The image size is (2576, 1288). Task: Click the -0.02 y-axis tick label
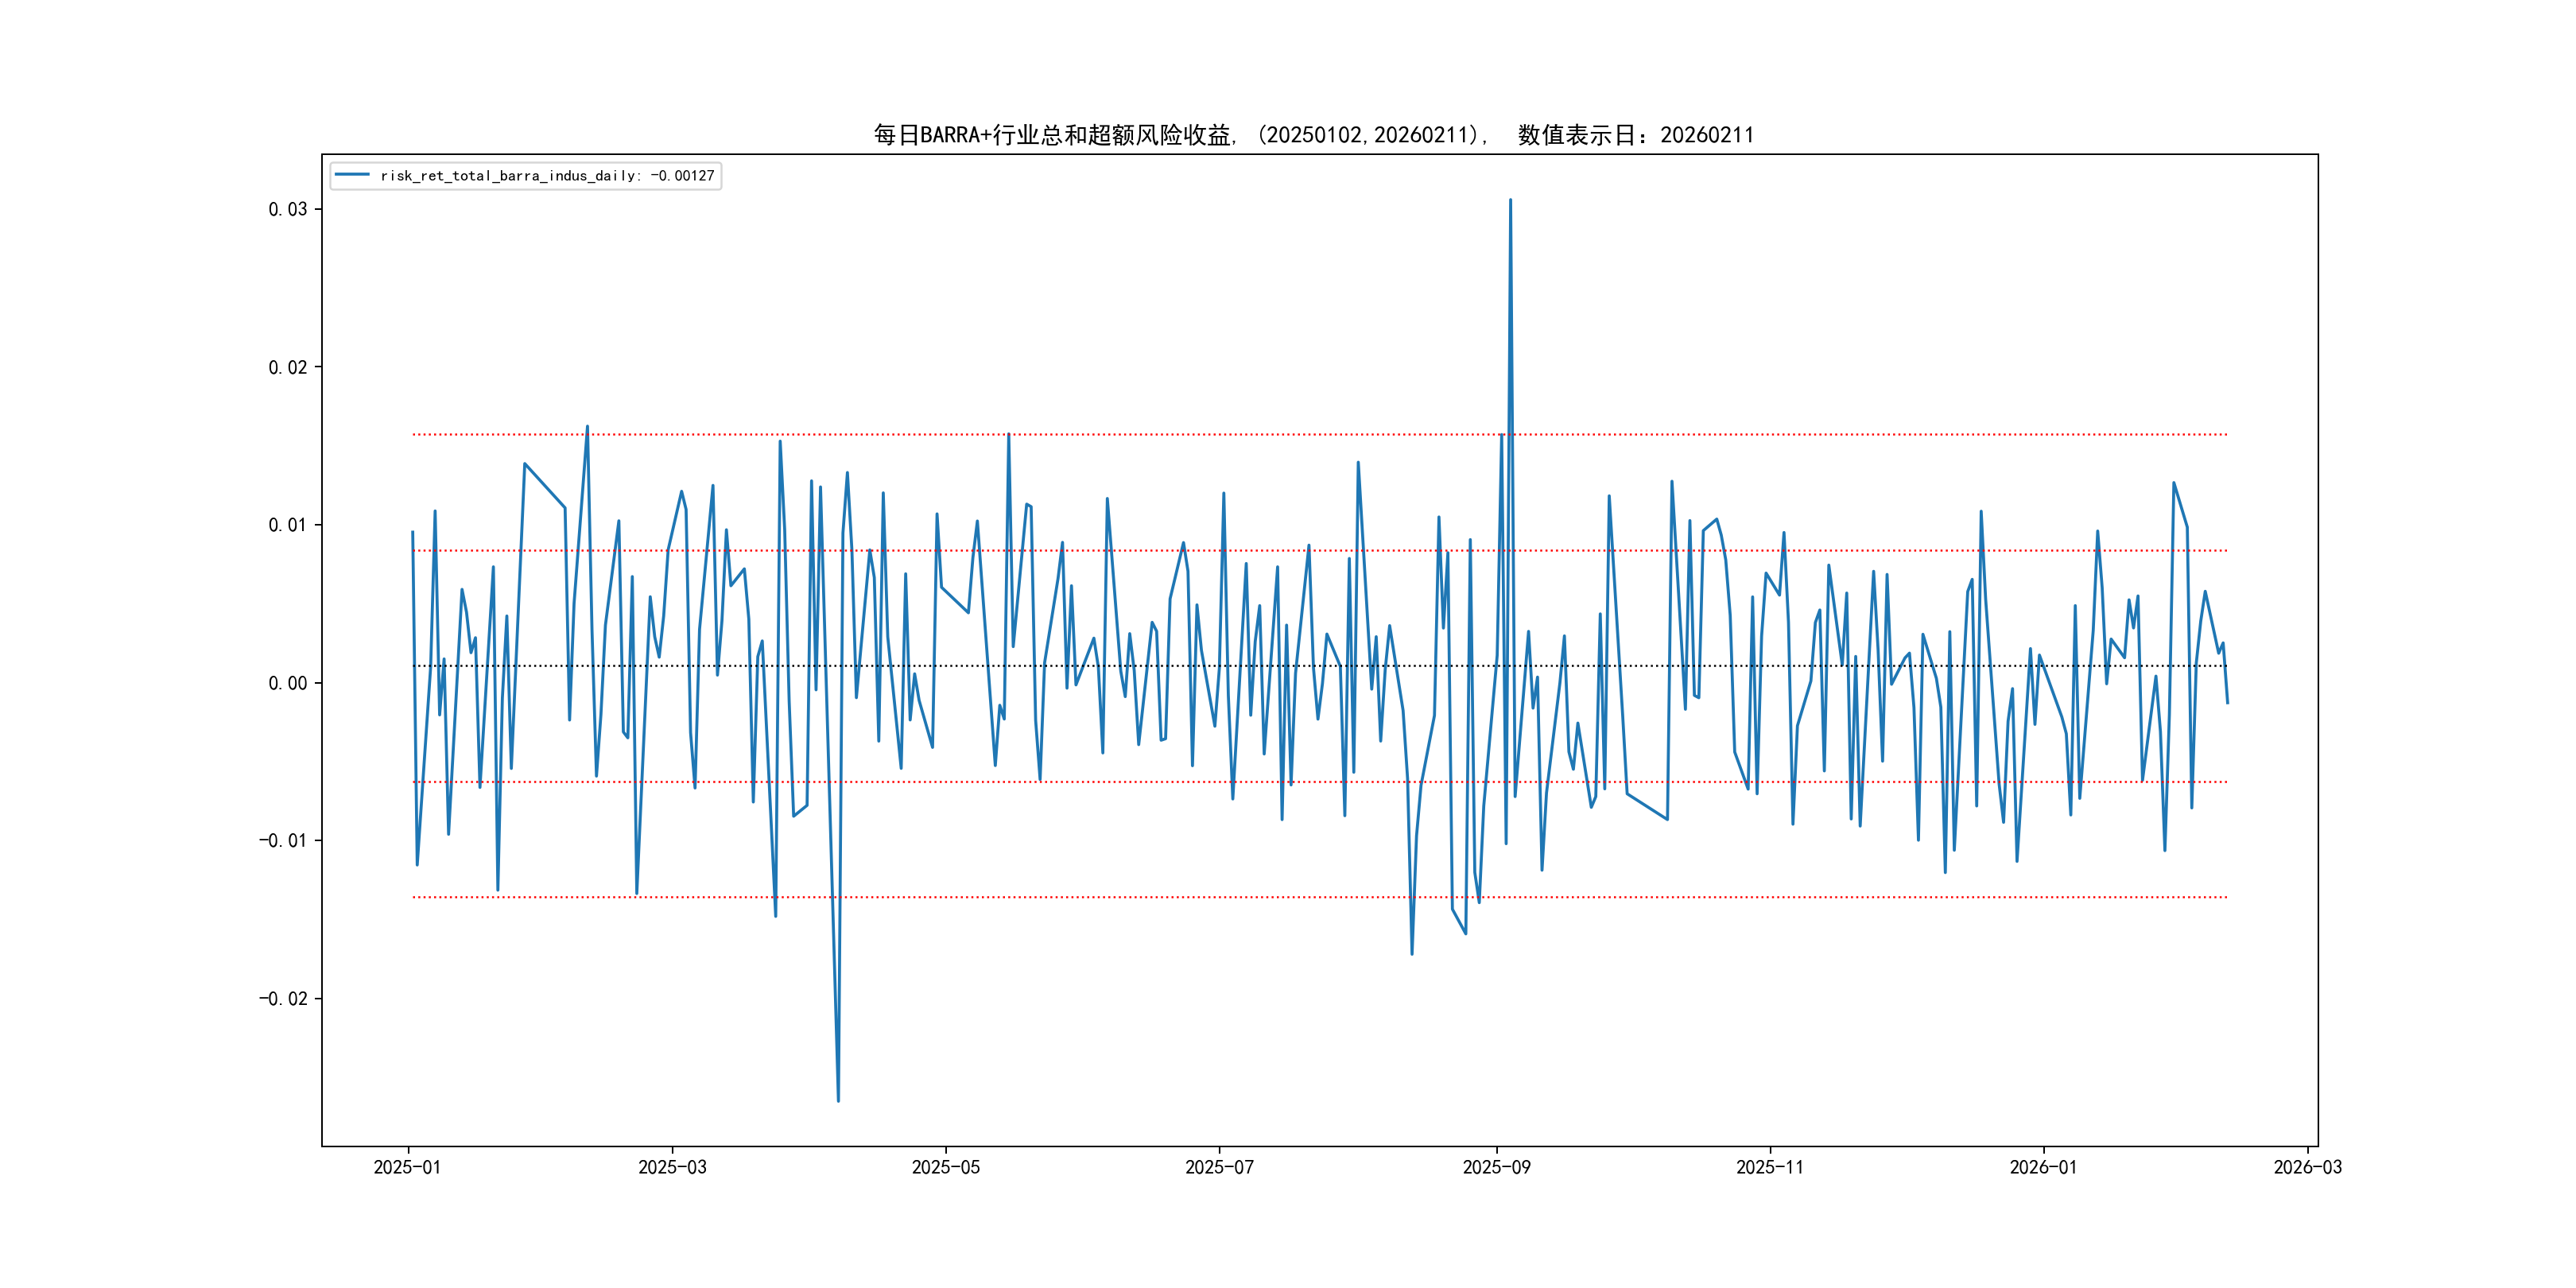(x=283, y=998)
